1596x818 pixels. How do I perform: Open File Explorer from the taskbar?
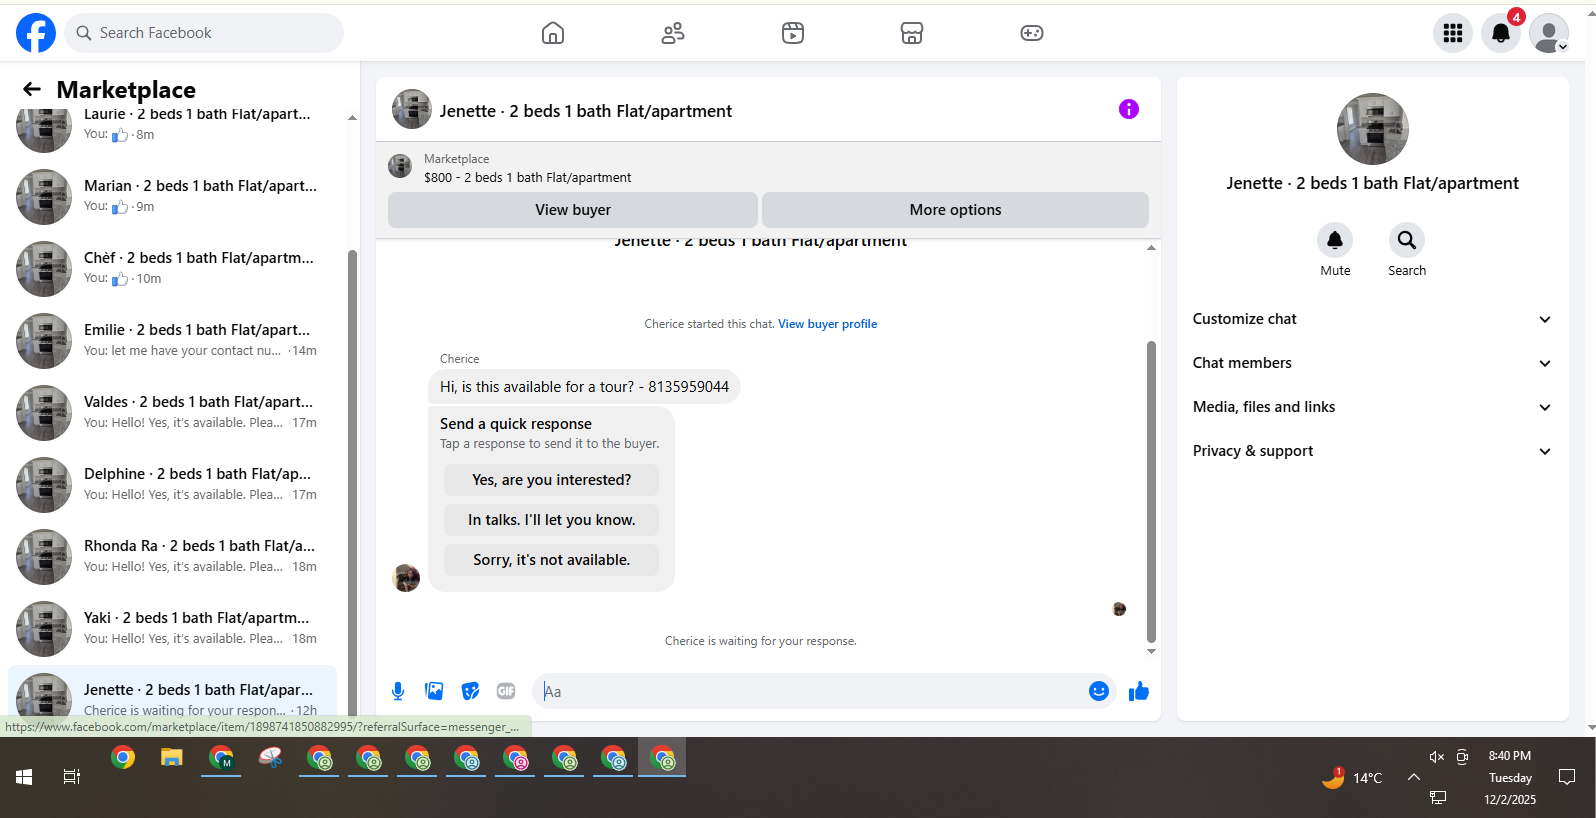[x=172, y=758]
